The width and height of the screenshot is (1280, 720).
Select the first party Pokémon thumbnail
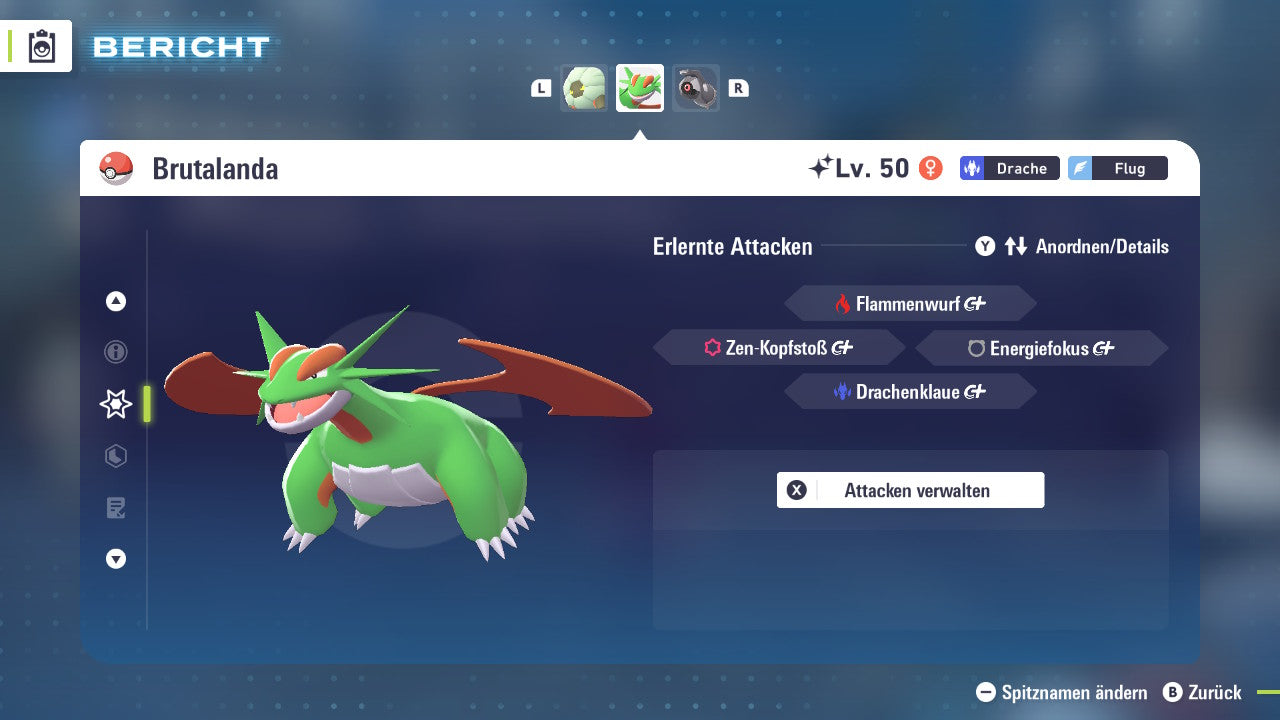tap(584, 88)
